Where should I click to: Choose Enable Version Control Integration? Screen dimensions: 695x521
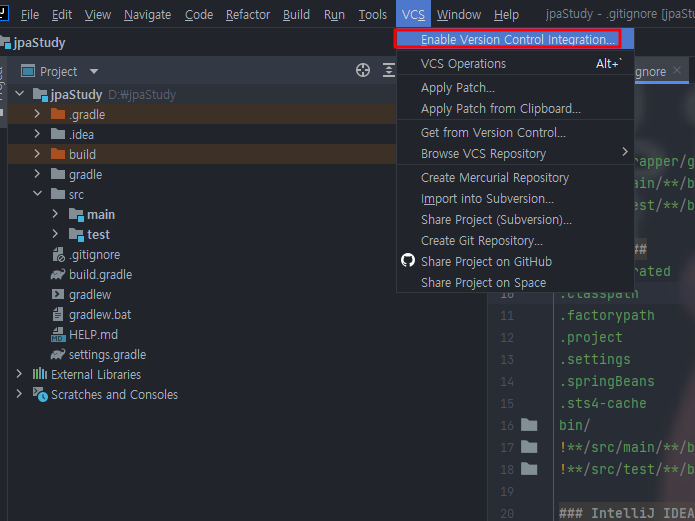click(515, 39)
